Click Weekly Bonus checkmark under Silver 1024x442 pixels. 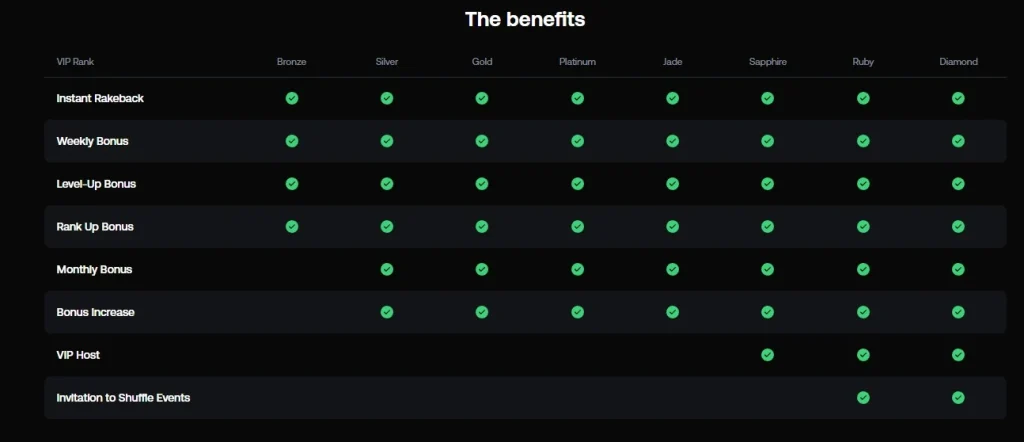[387, 141]
